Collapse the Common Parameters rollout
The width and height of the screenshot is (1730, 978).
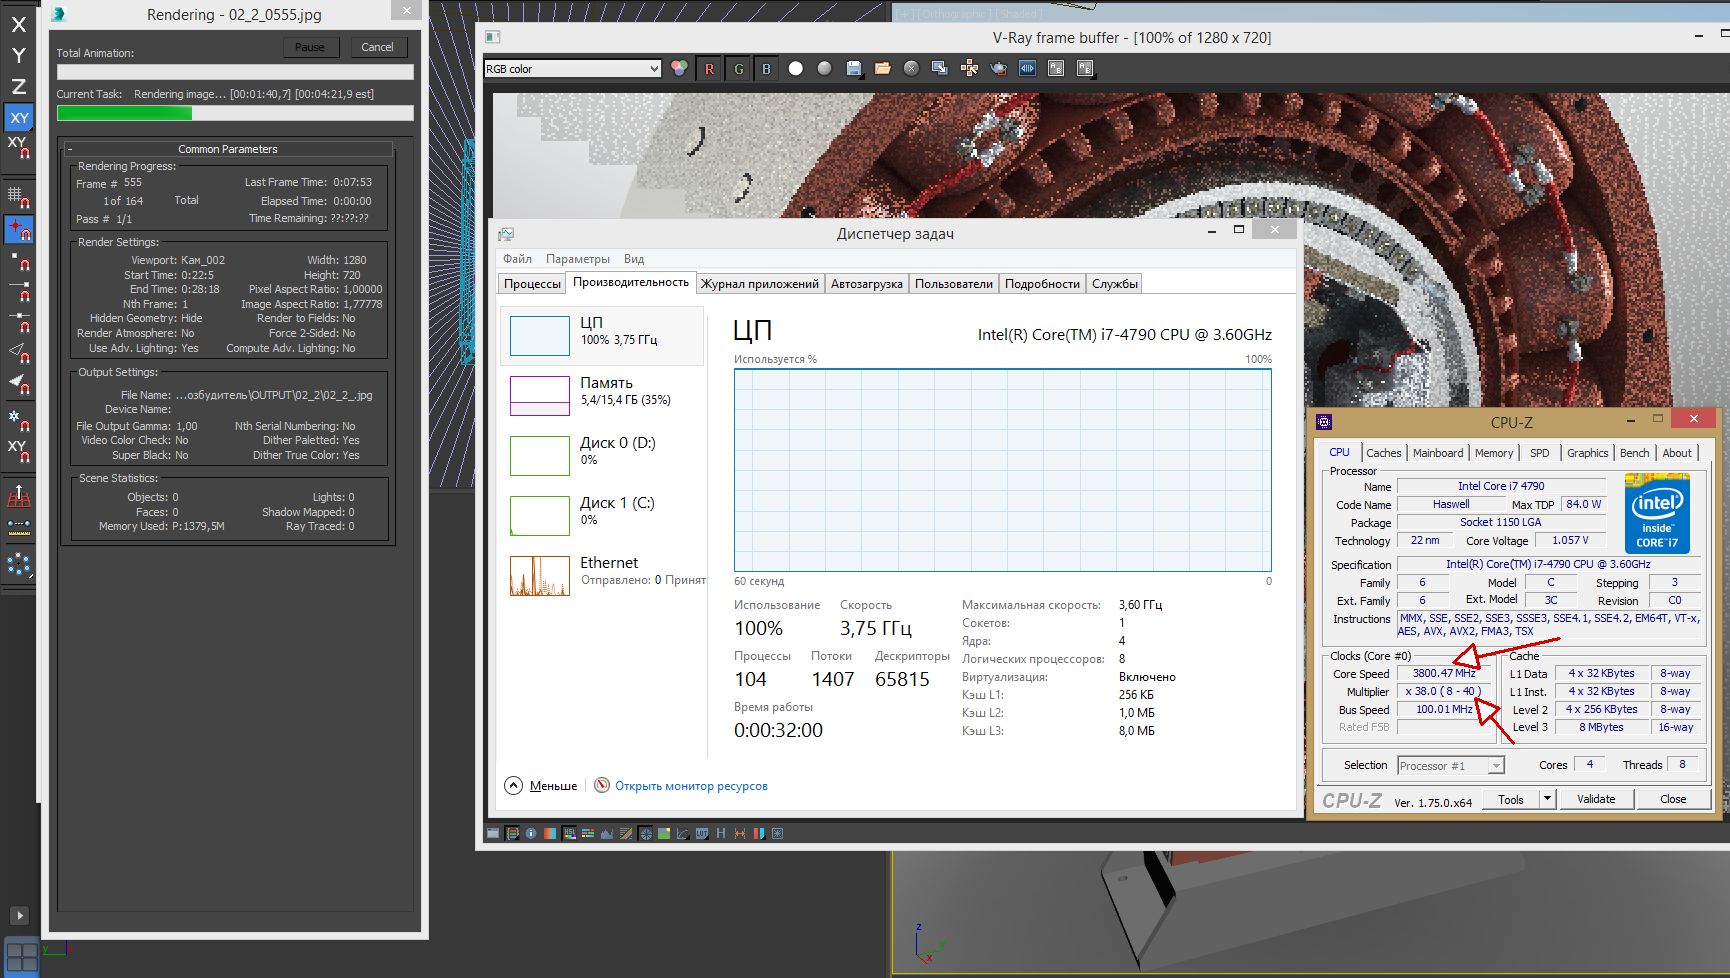(228, 149)
